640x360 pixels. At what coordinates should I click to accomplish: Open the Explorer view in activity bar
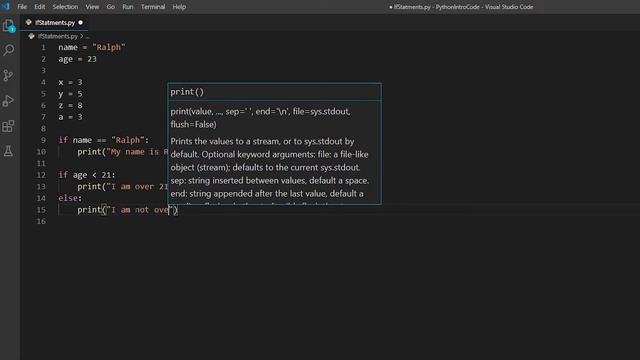9,26
